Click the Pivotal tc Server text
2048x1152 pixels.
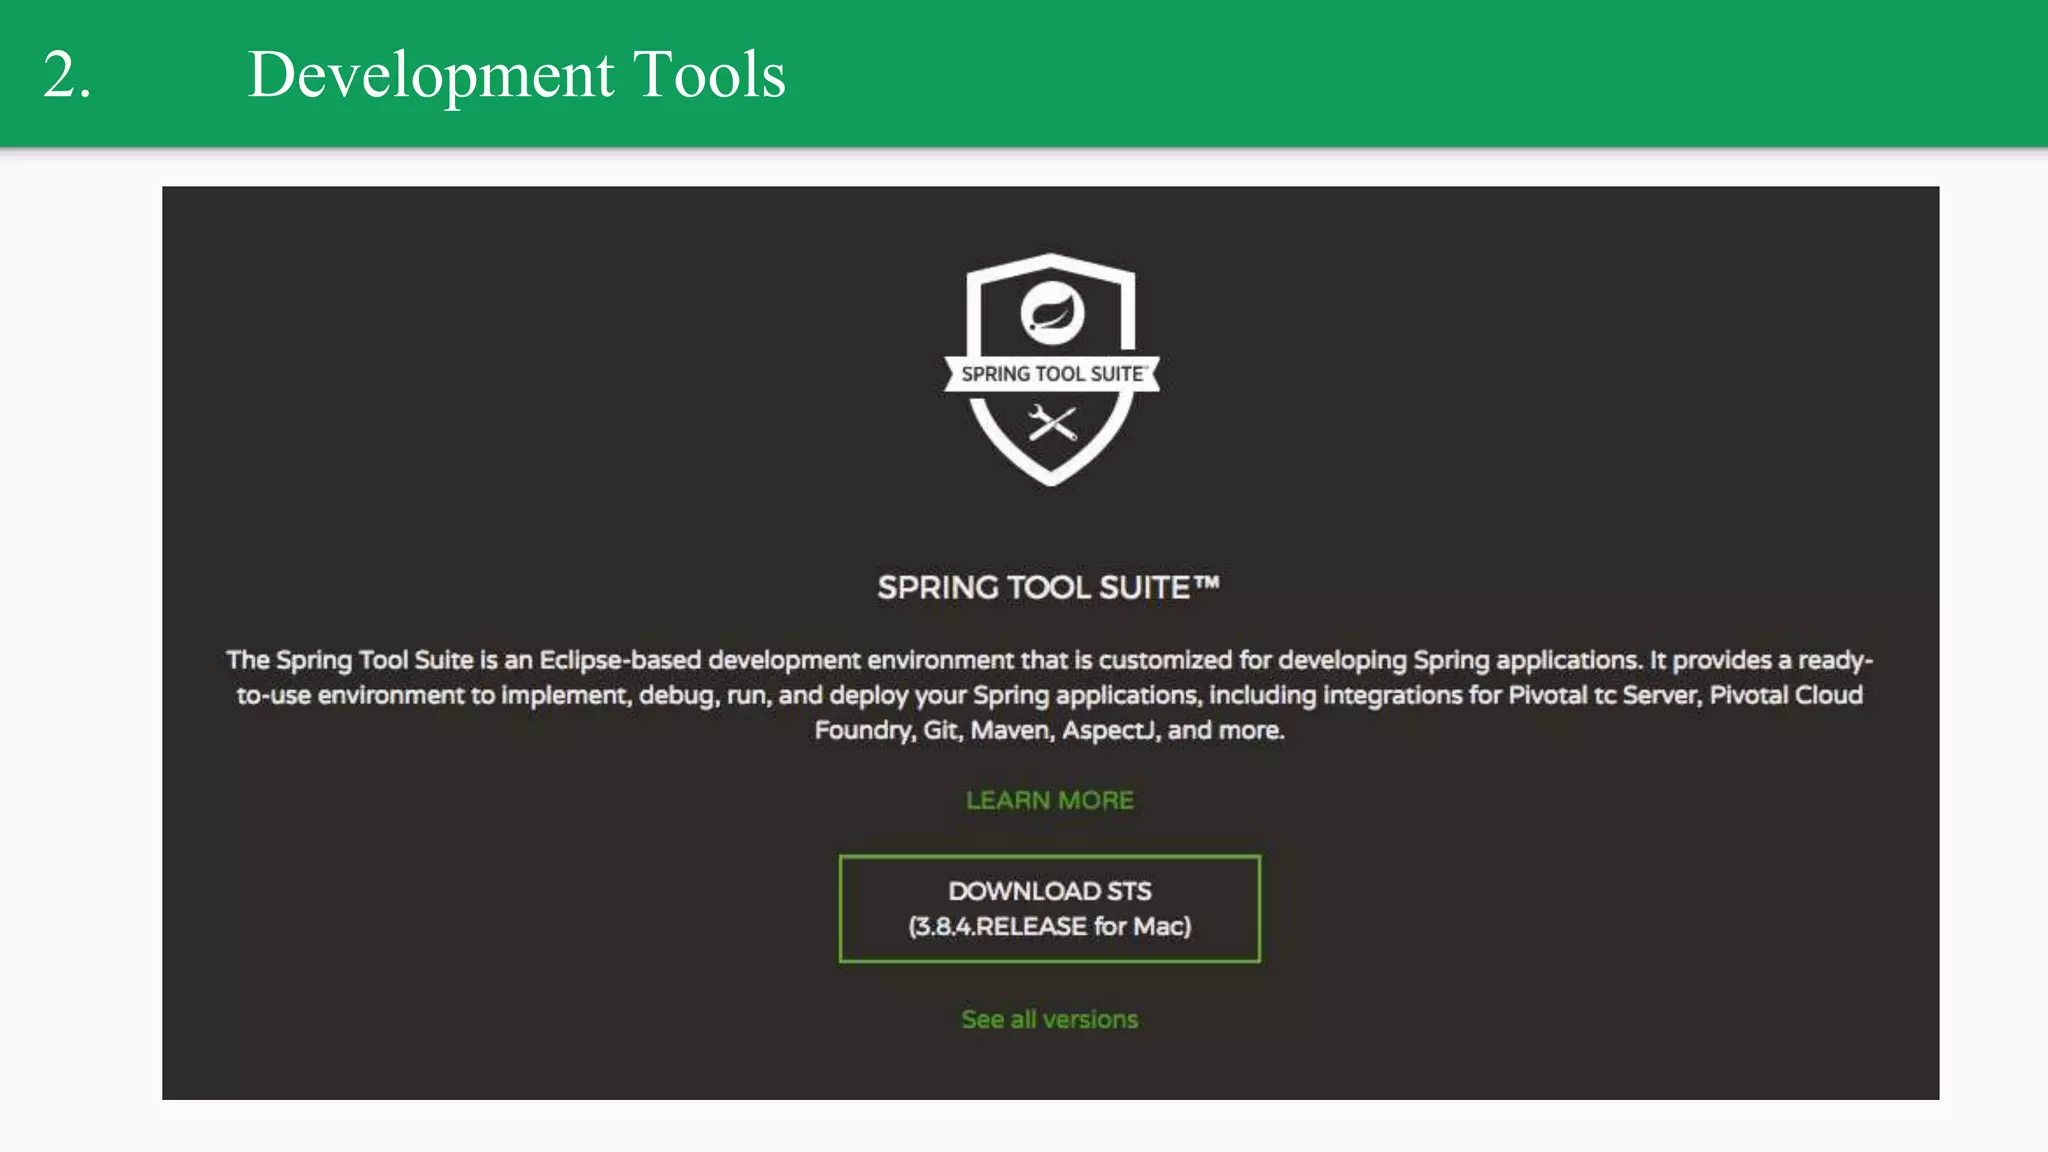click(1604, 695)
